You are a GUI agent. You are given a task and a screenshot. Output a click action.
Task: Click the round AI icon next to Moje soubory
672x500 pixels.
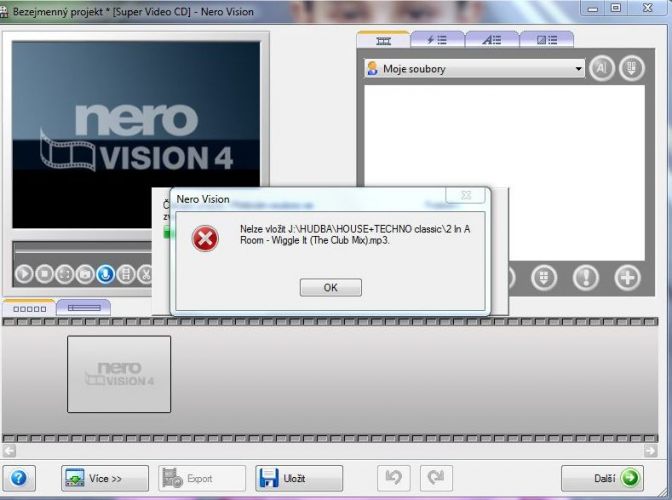(x=602, y=68)
